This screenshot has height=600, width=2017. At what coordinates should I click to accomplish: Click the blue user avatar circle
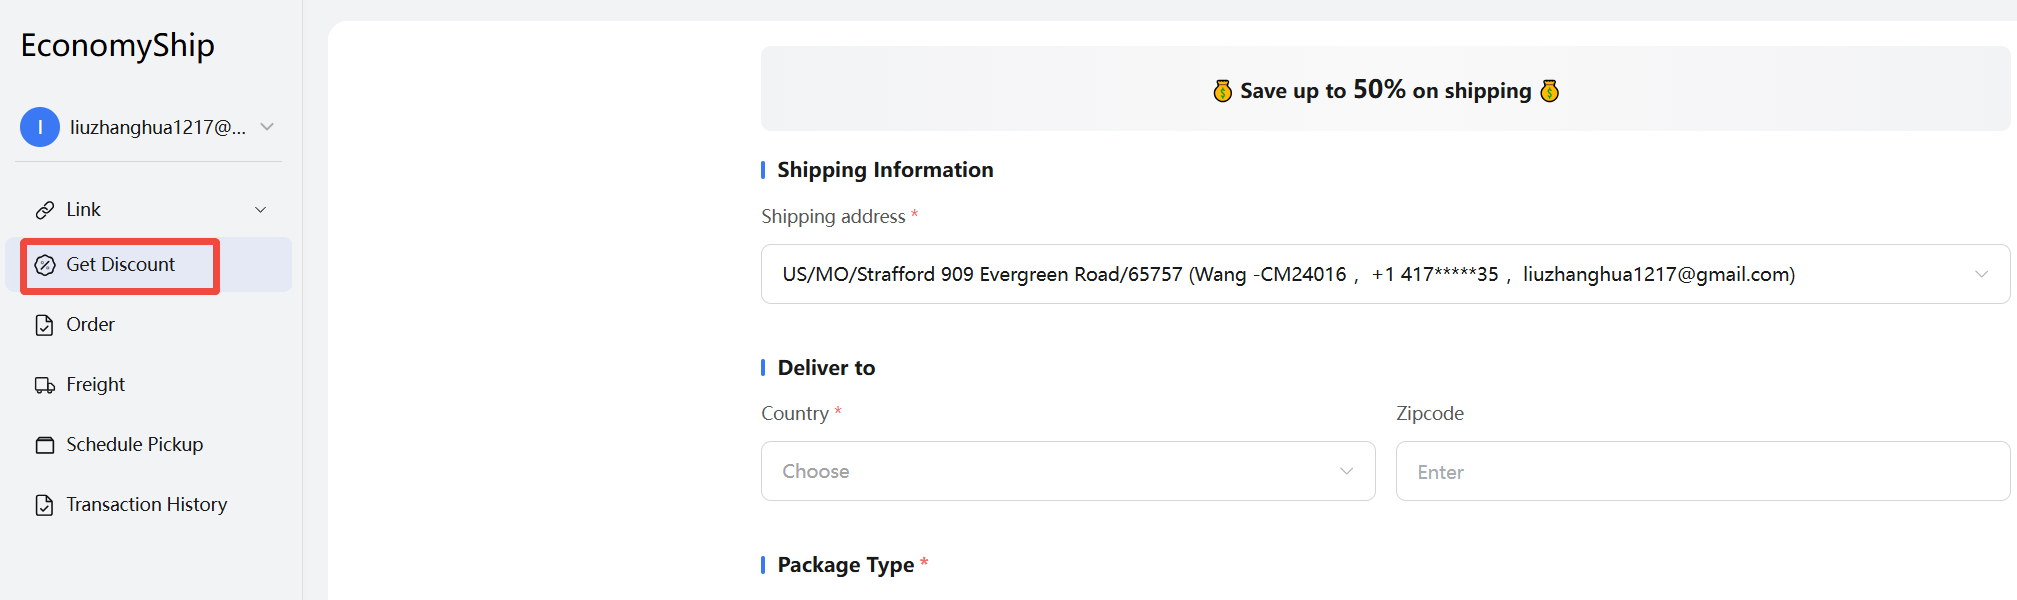[x=40, y=127]
